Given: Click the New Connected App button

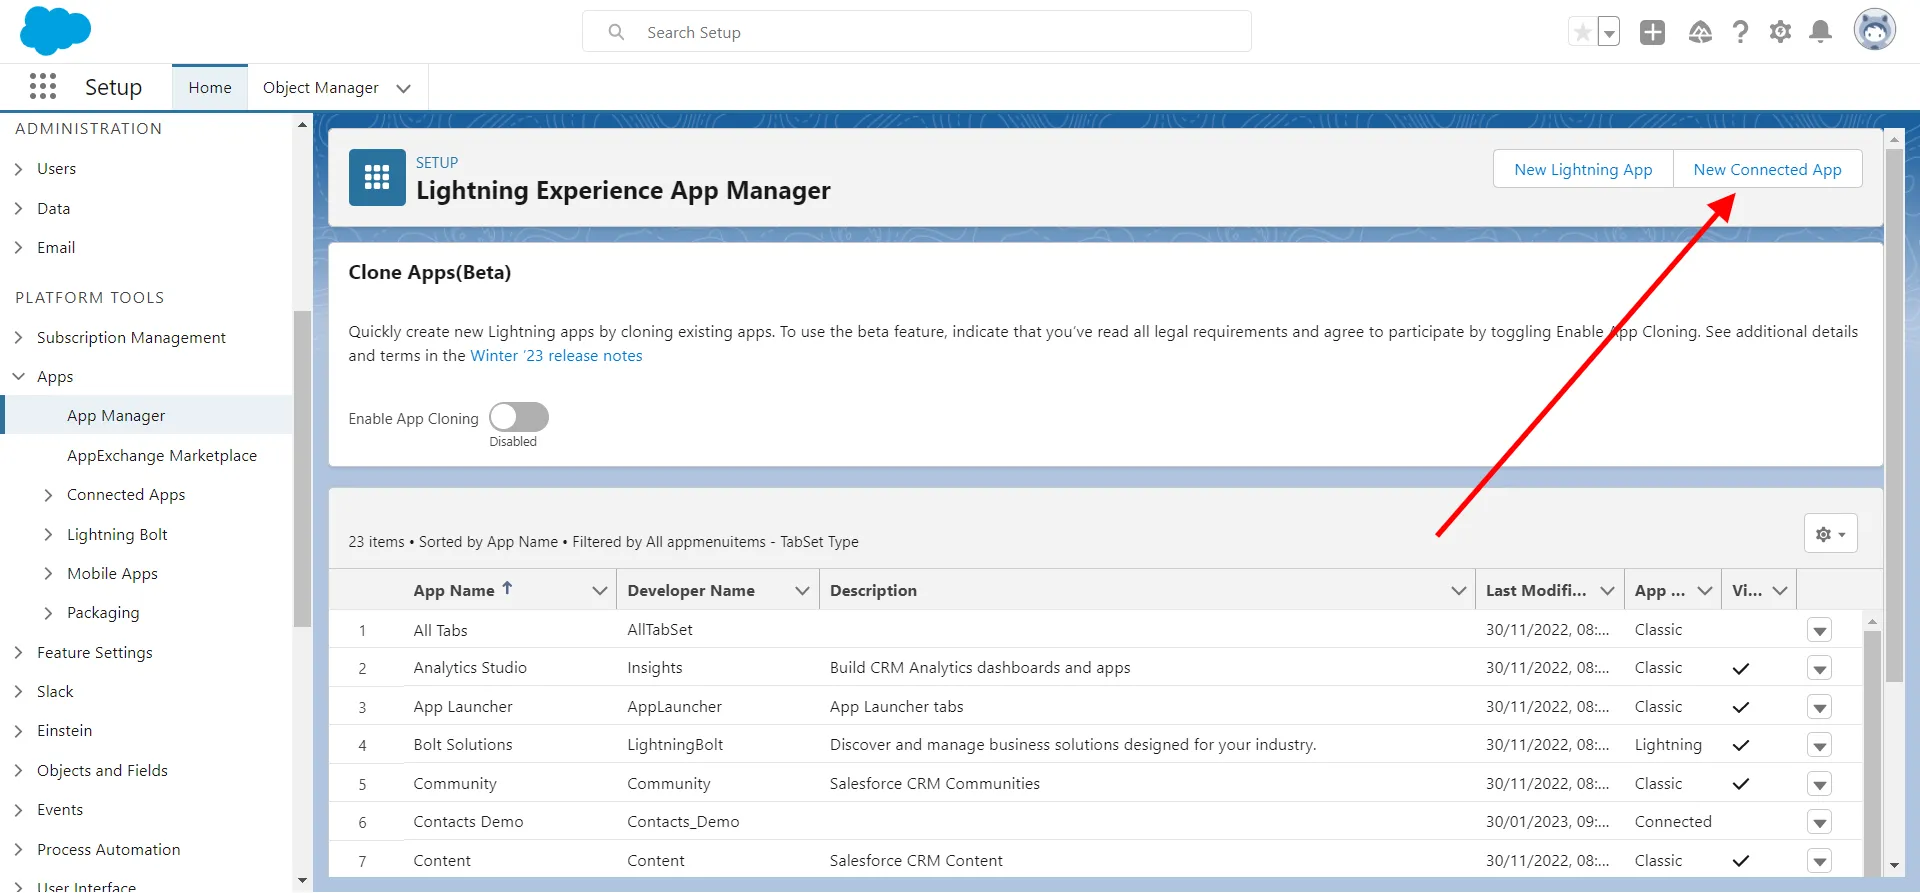Looking at the screenshot, I should 1767,169.
